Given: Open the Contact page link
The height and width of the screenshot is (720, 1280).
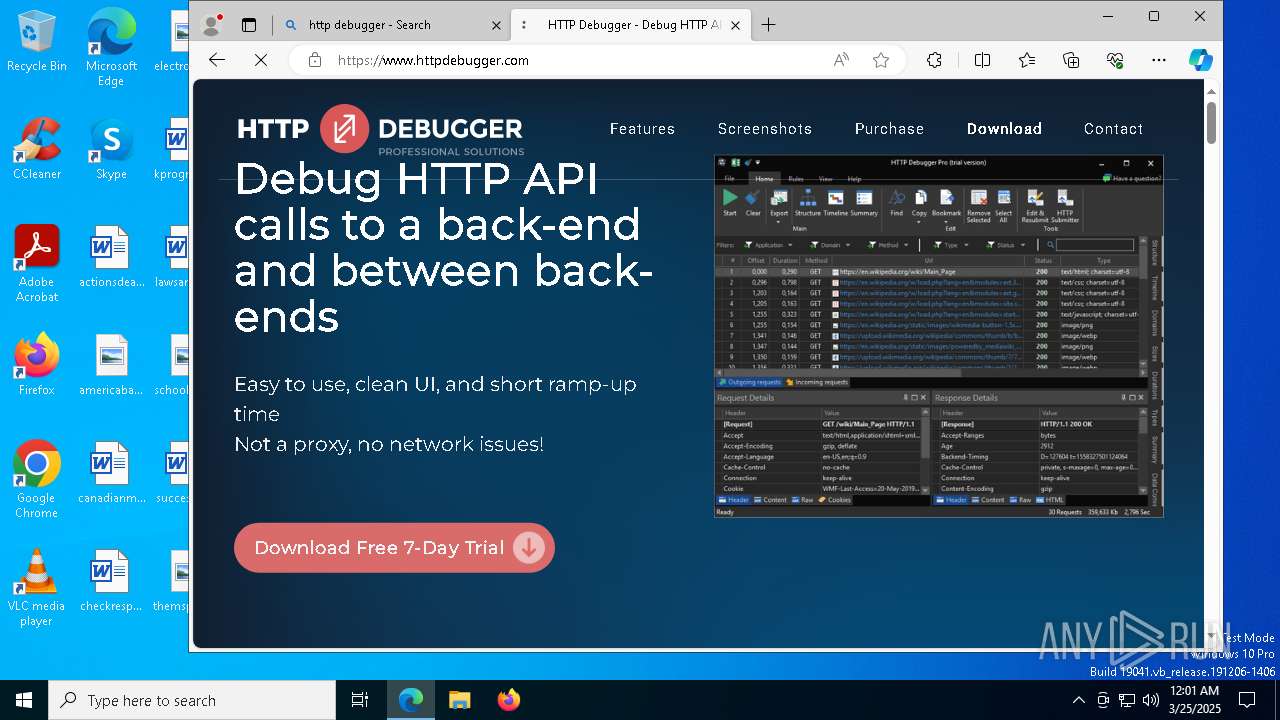Looking at the screenshot, I should pyautogui.click(x=1113, y=129).
